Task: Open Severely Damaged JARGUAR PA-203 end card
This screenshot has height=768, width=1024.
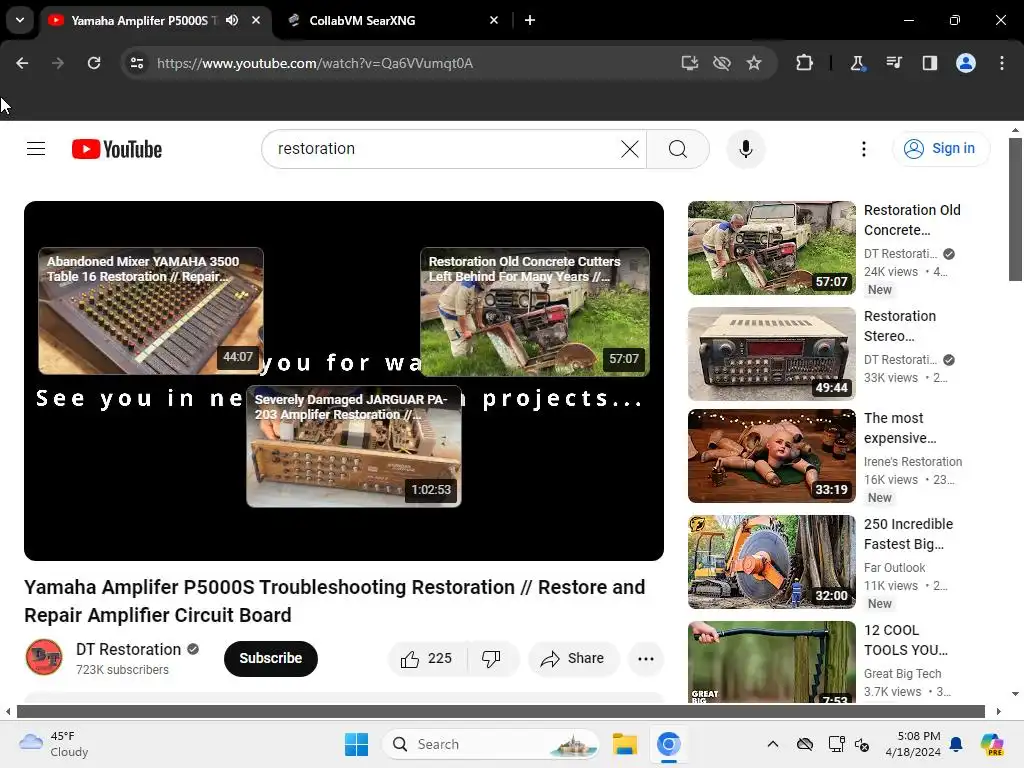Action: [354, 446]
